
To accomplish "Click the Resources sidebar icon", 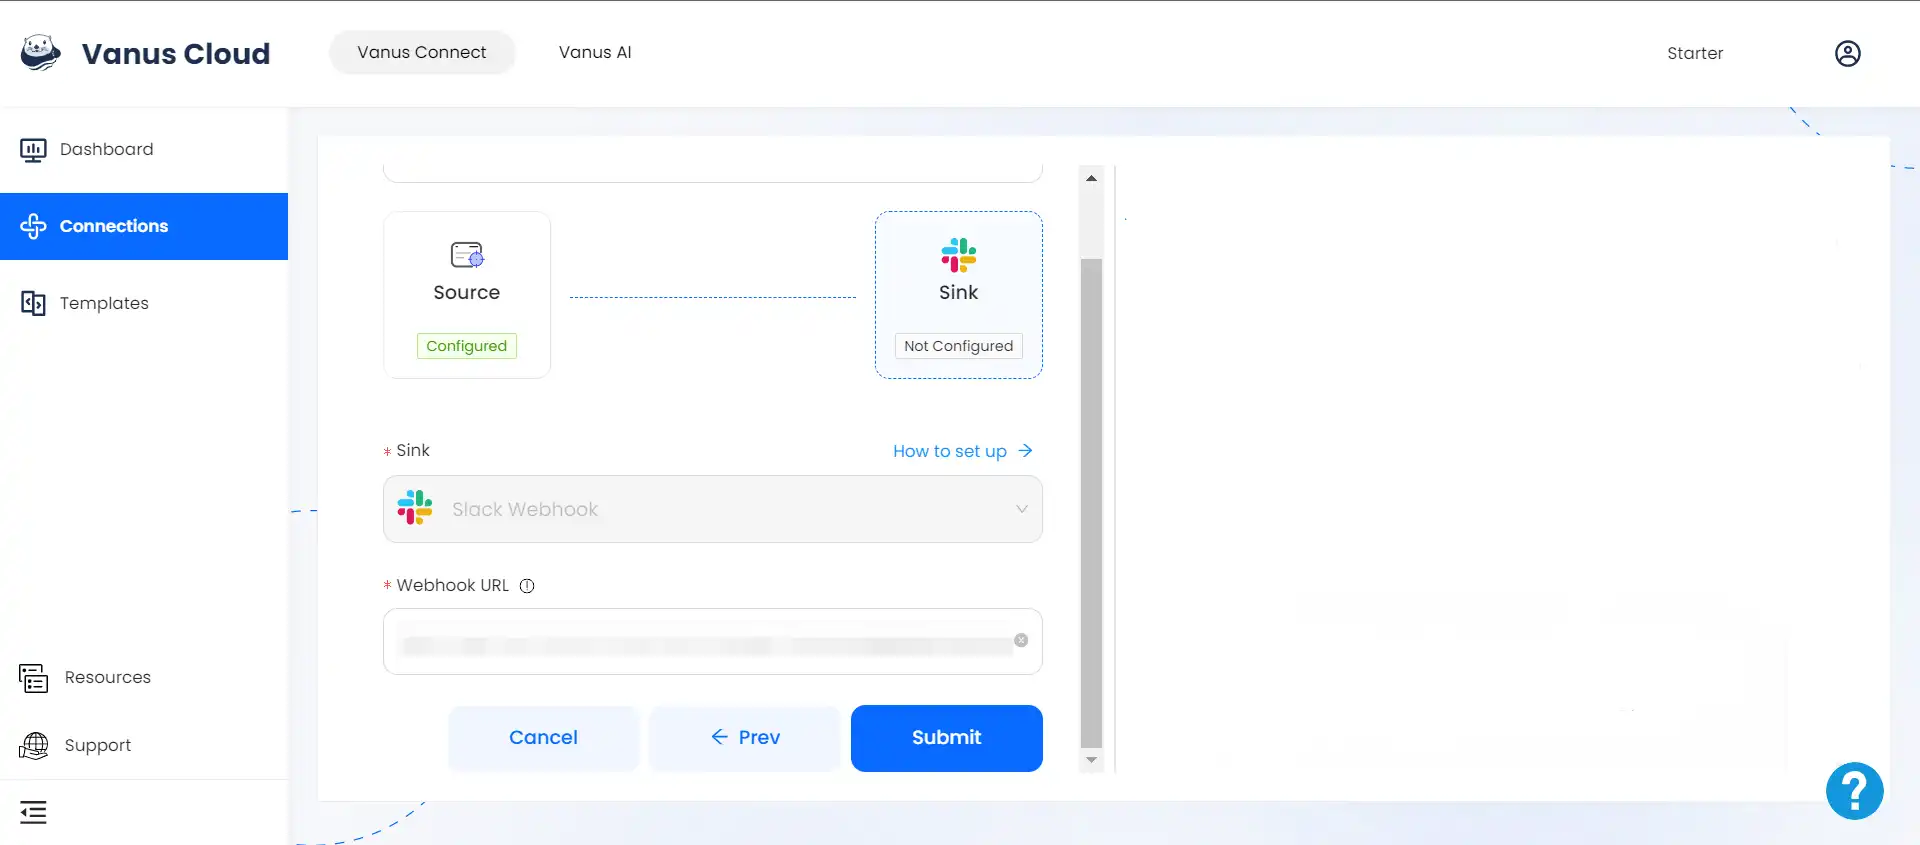I will coord(33,677).
